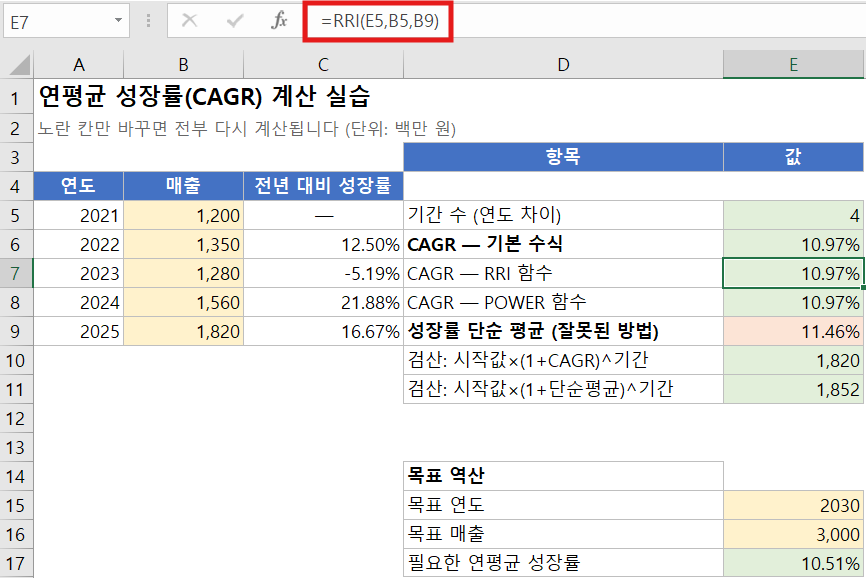This screenshot has height=578, width=866.
Task: Click sales cell 1,560
Action: tap(183, 303)
